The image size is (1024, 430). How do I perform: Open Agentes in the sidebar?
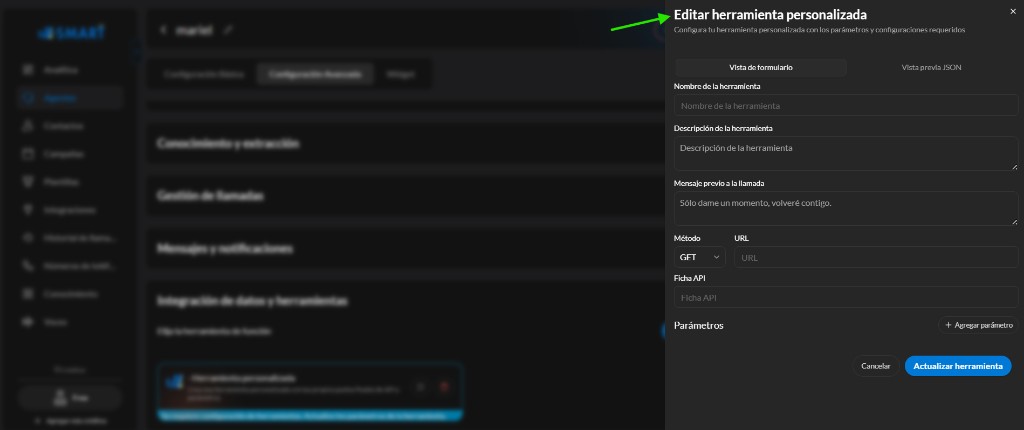click(70, 98)
